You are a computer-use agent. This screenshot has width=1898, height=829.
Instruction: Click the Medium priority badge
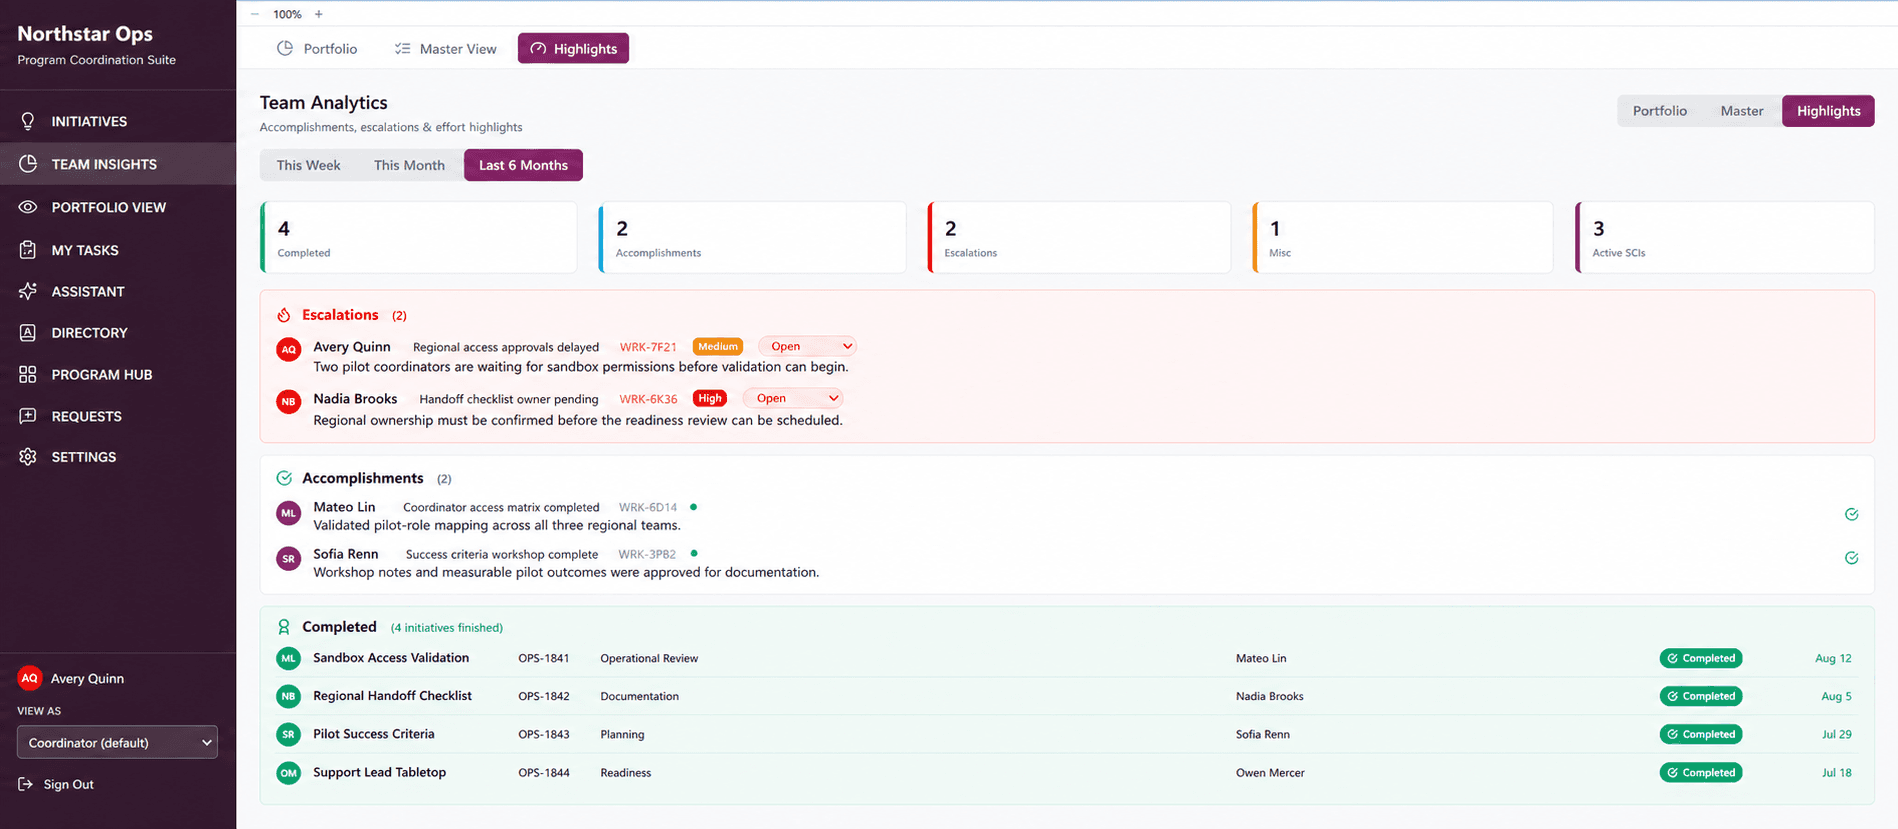click(x=718, y=346)
